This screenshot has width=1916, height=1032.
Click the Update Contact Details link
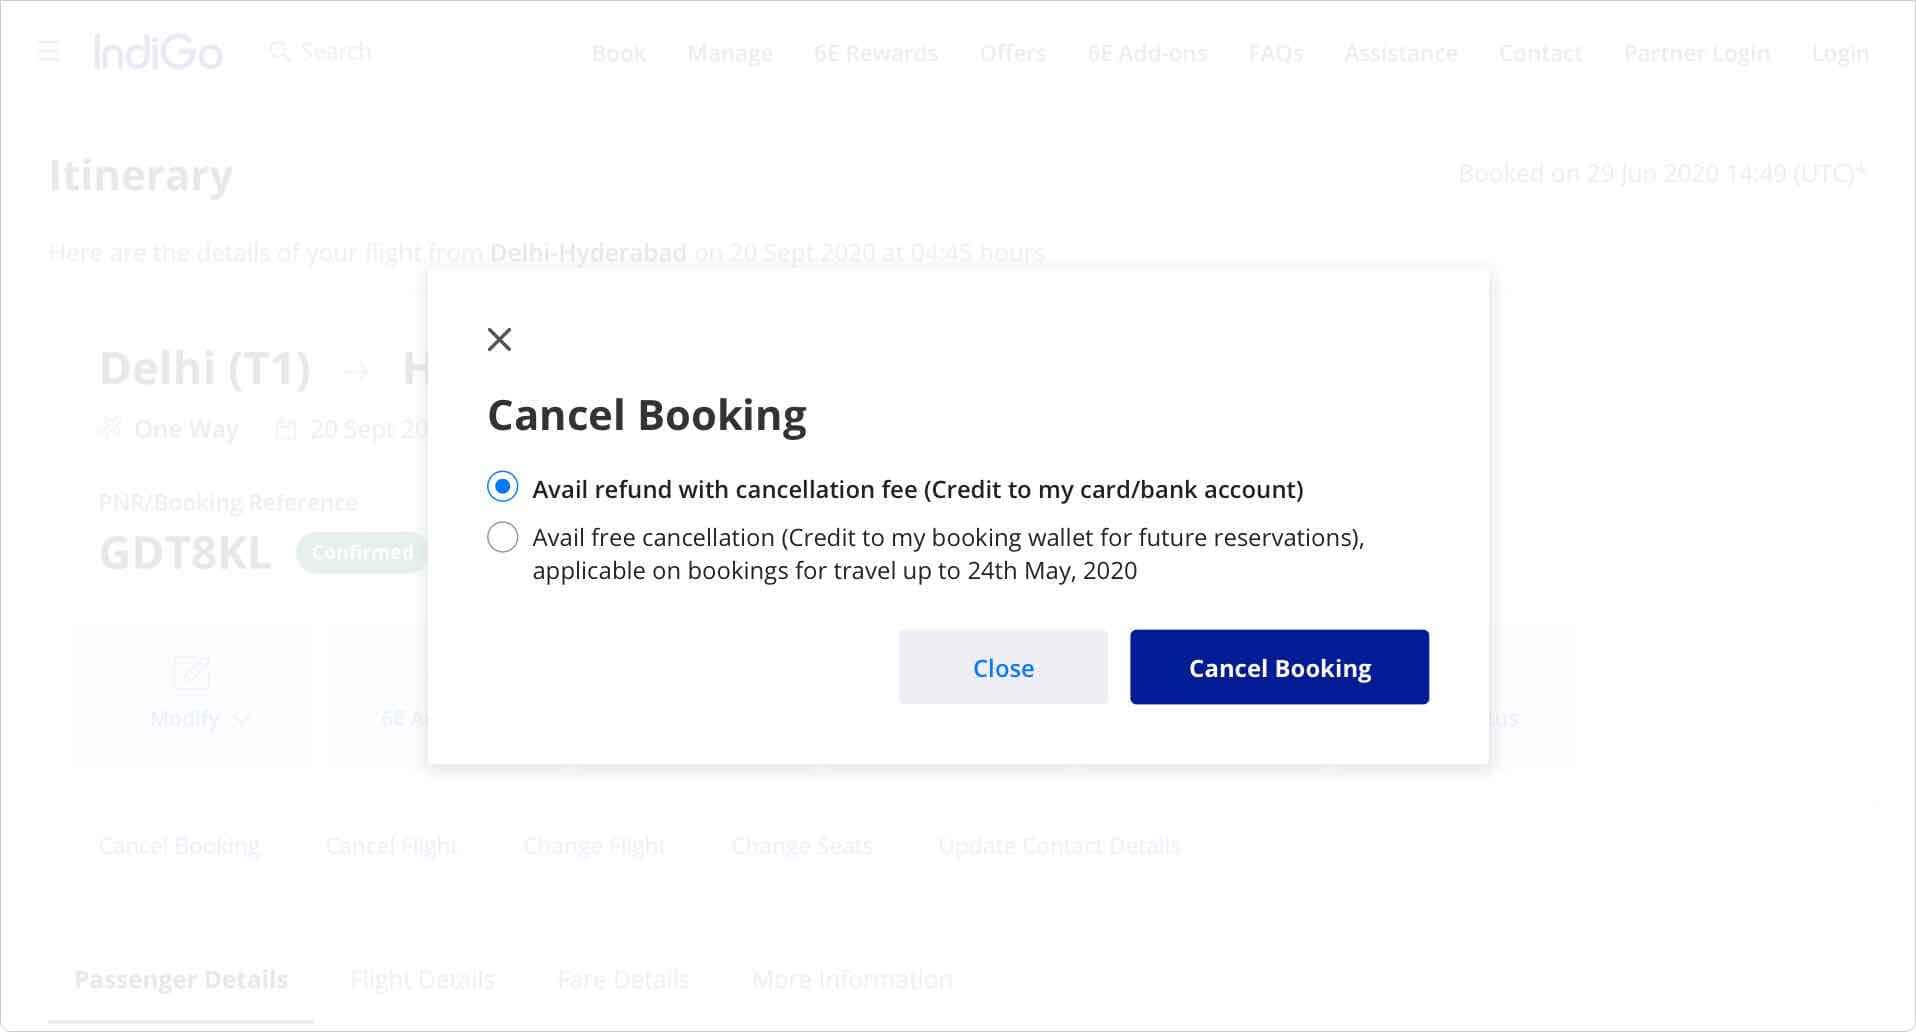pos(1059,846)
